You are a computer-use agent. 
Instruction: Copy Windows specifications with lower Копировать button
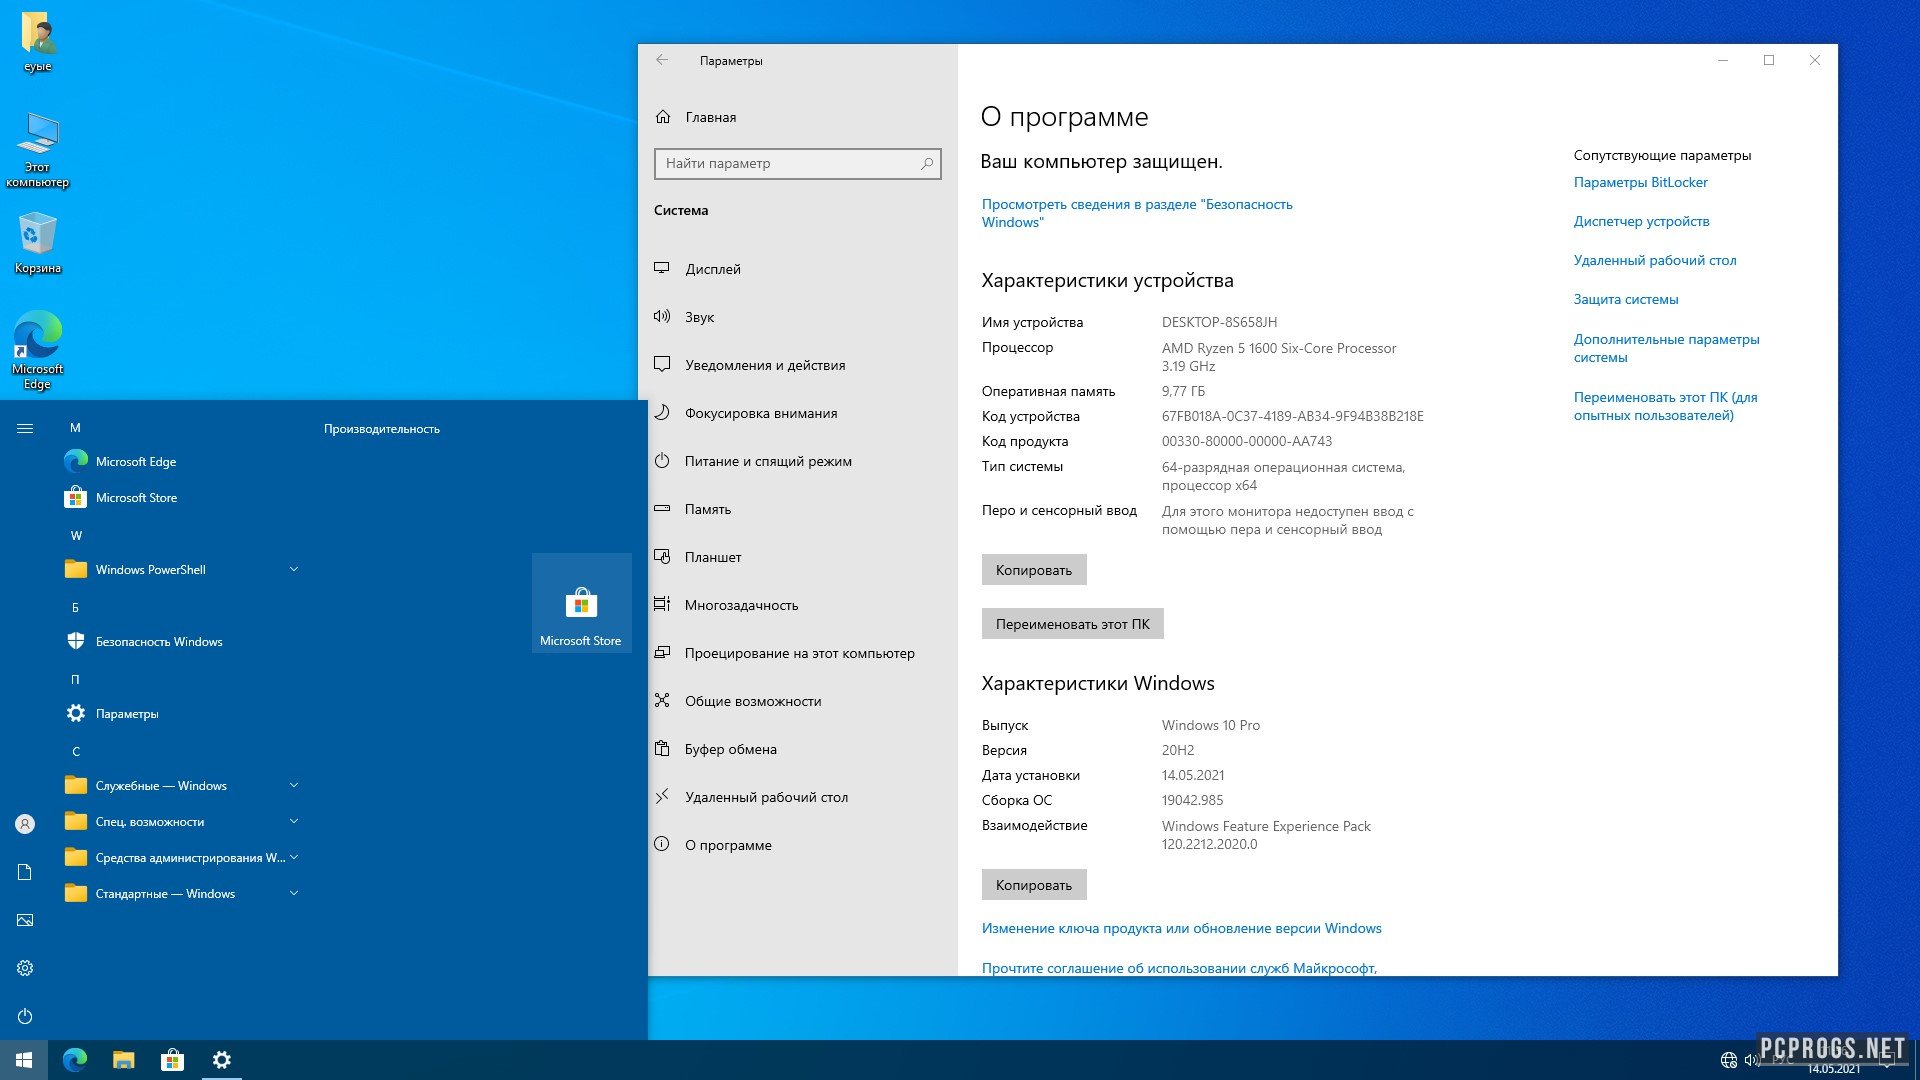tap(1033, 885)
